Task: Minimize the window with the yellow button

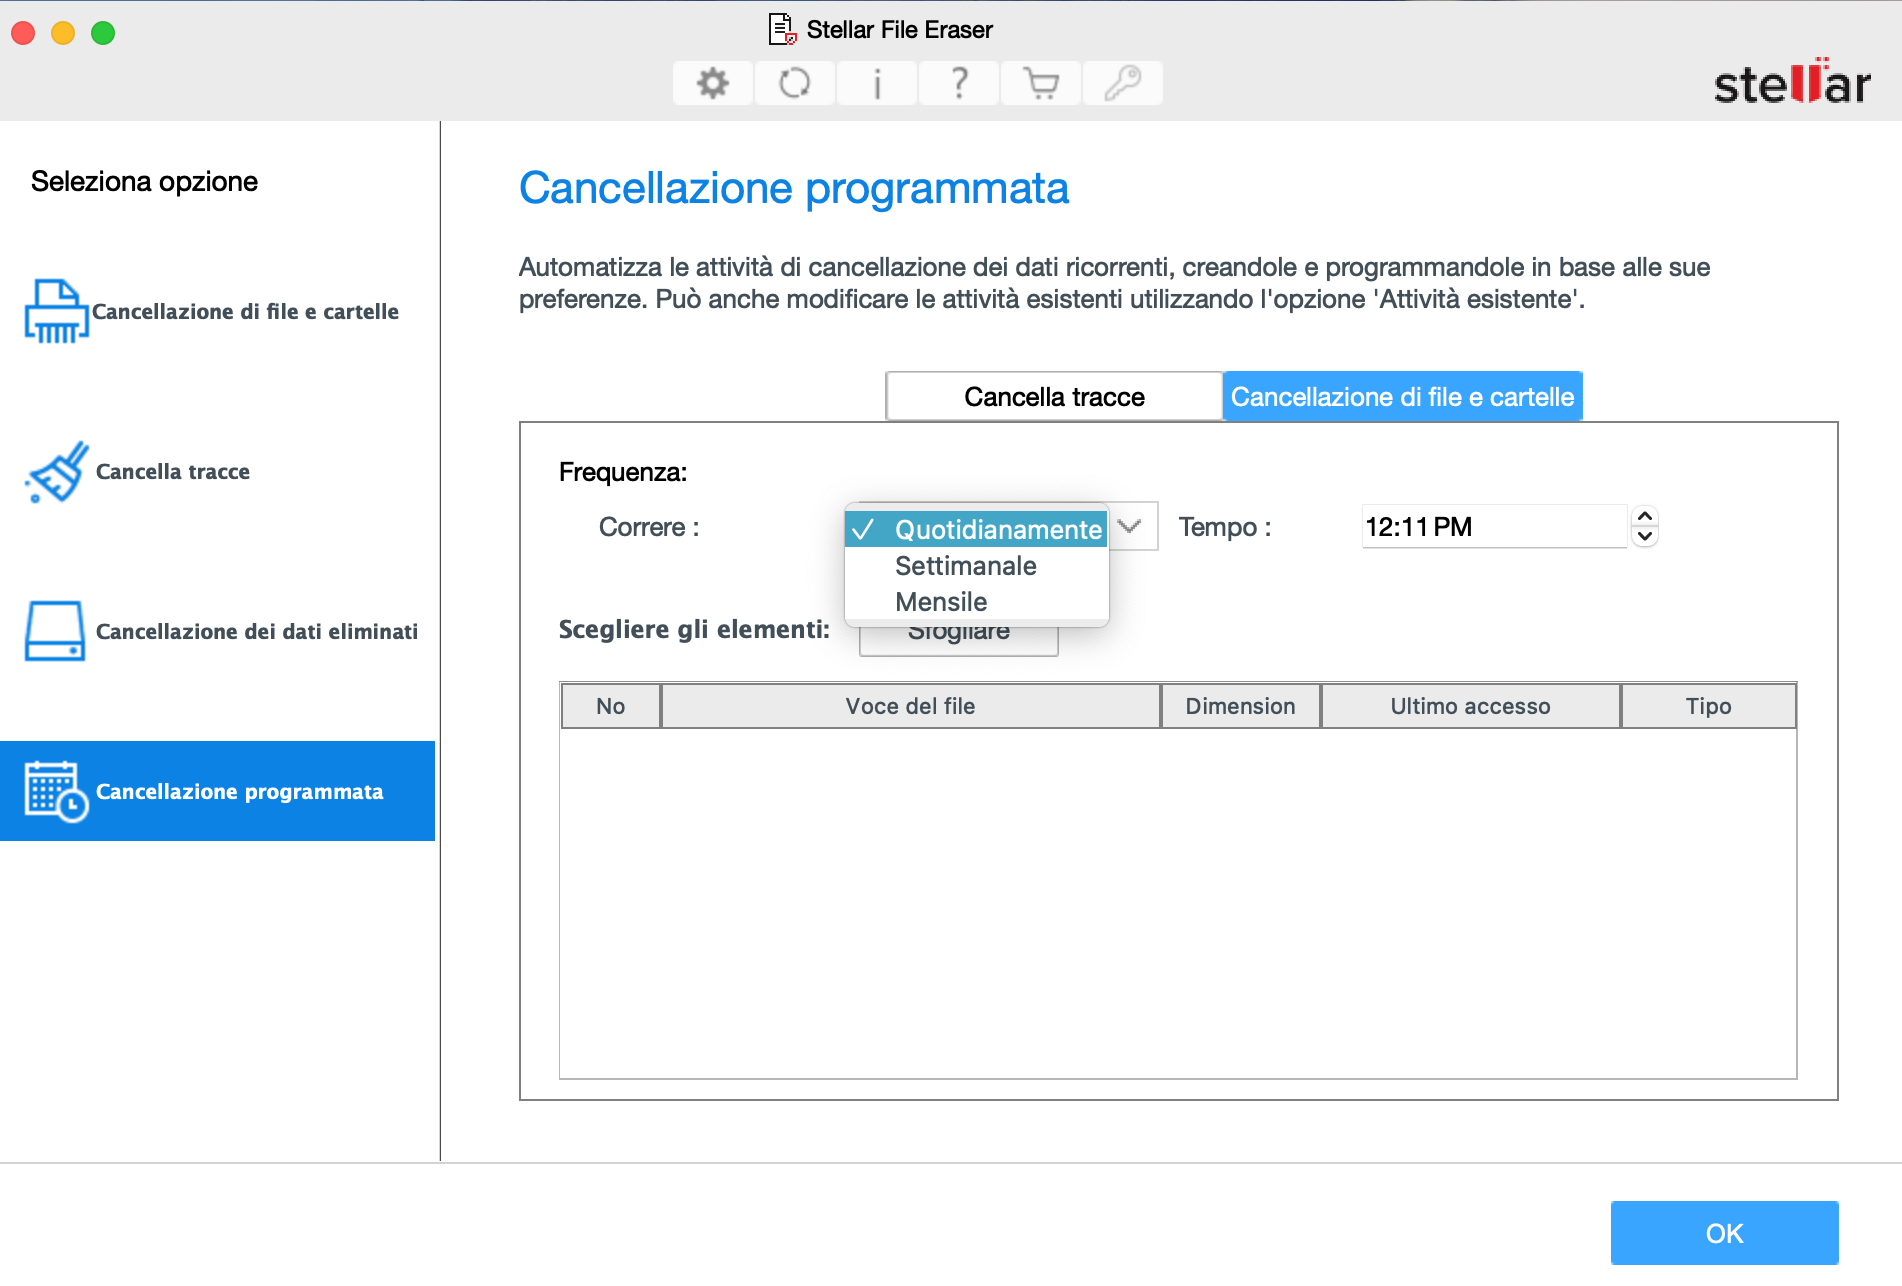Action: (x=63, y=33)
